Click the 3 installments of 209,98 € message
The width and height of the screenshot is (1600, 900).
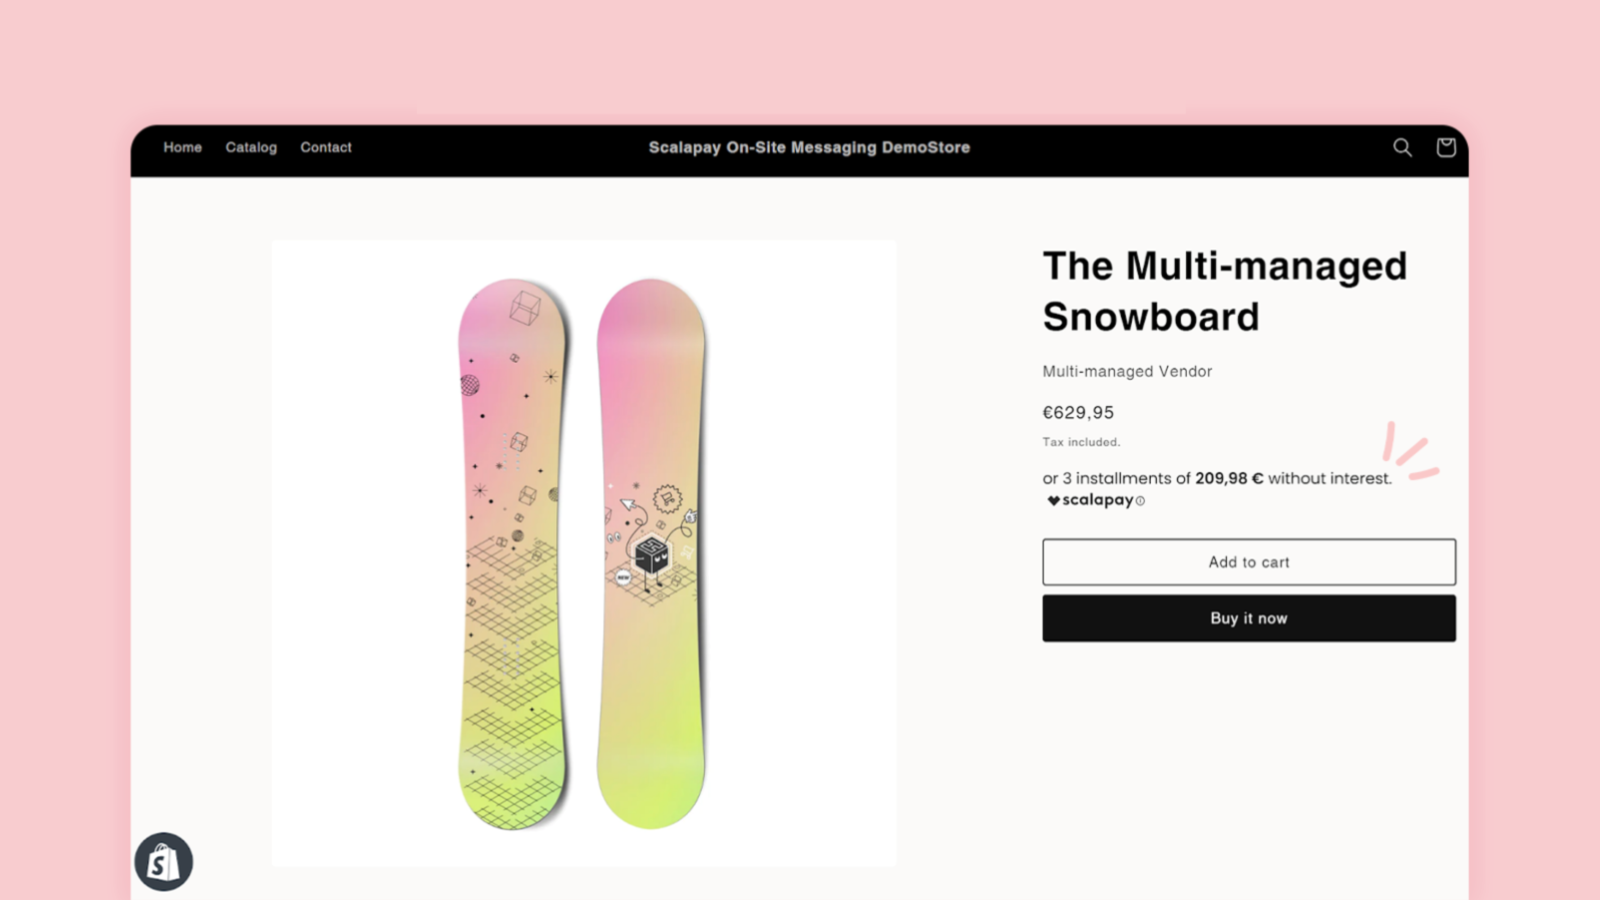1216,479
